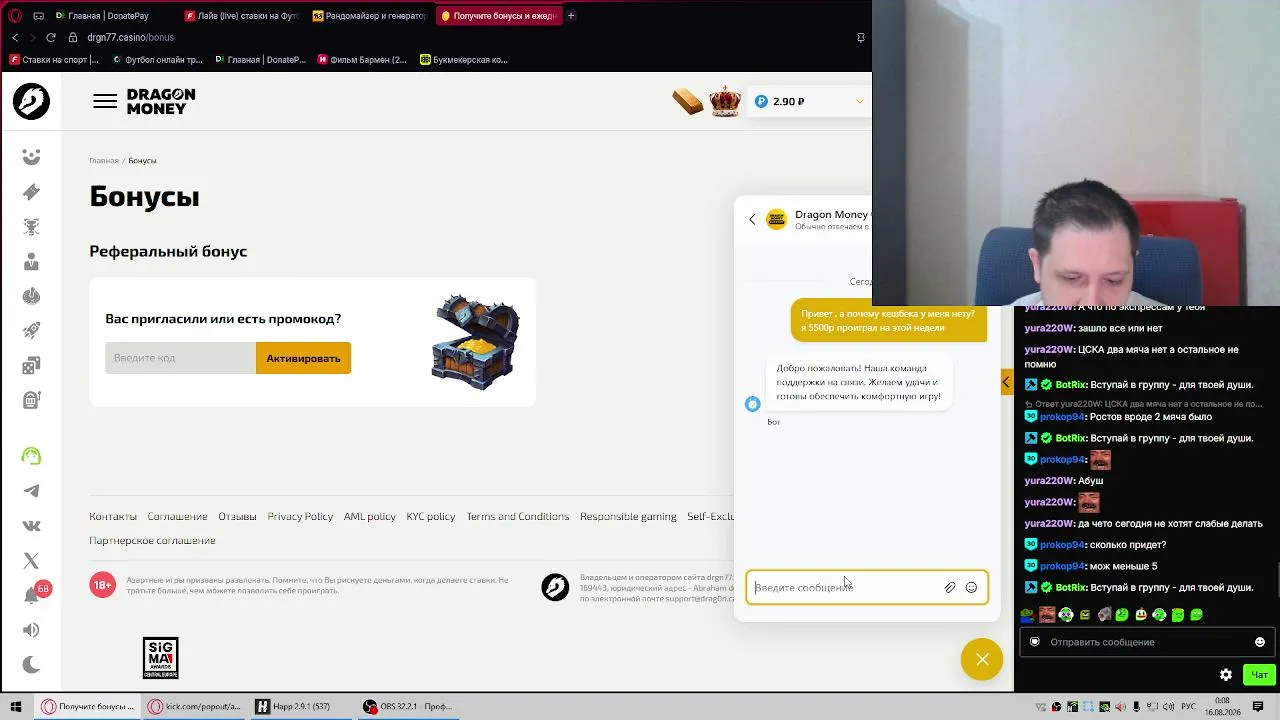
Task: Expand the 2.90 ₽ balance dropdown
Action: tap(859, 101)
